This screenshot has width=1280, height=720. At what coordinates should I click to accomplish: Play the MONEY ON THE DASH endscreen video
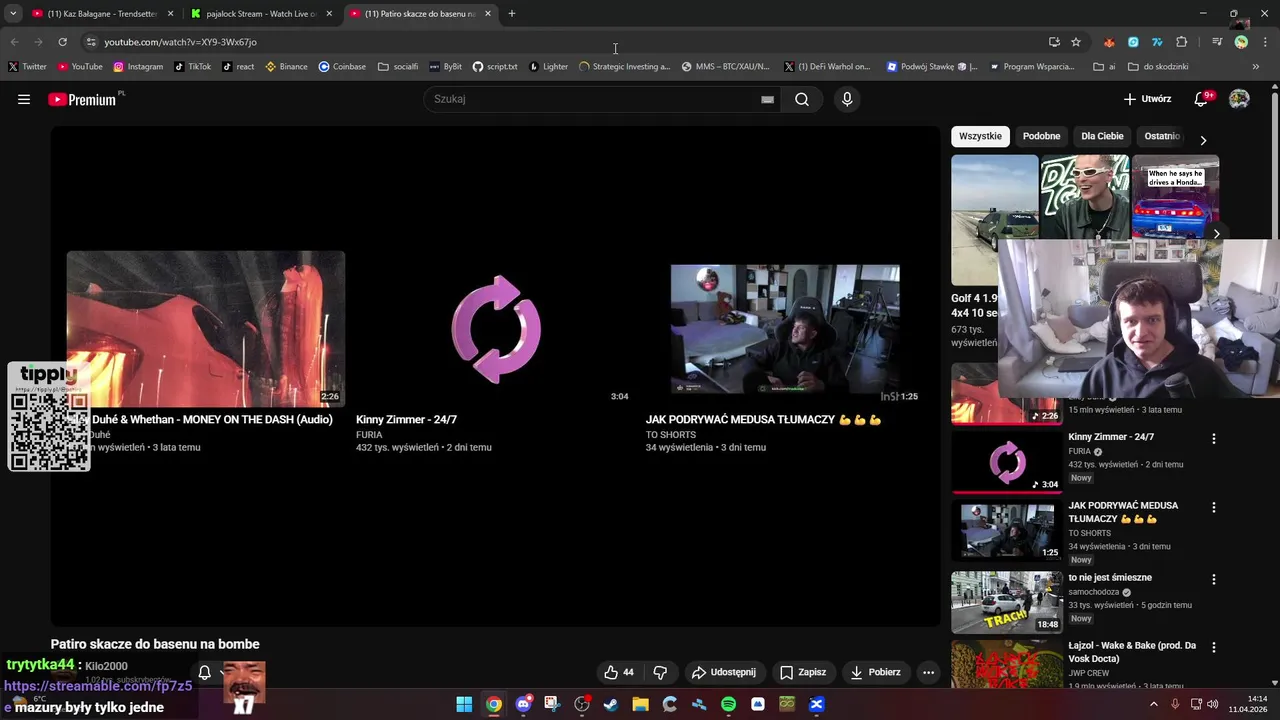tap(206, 328)
